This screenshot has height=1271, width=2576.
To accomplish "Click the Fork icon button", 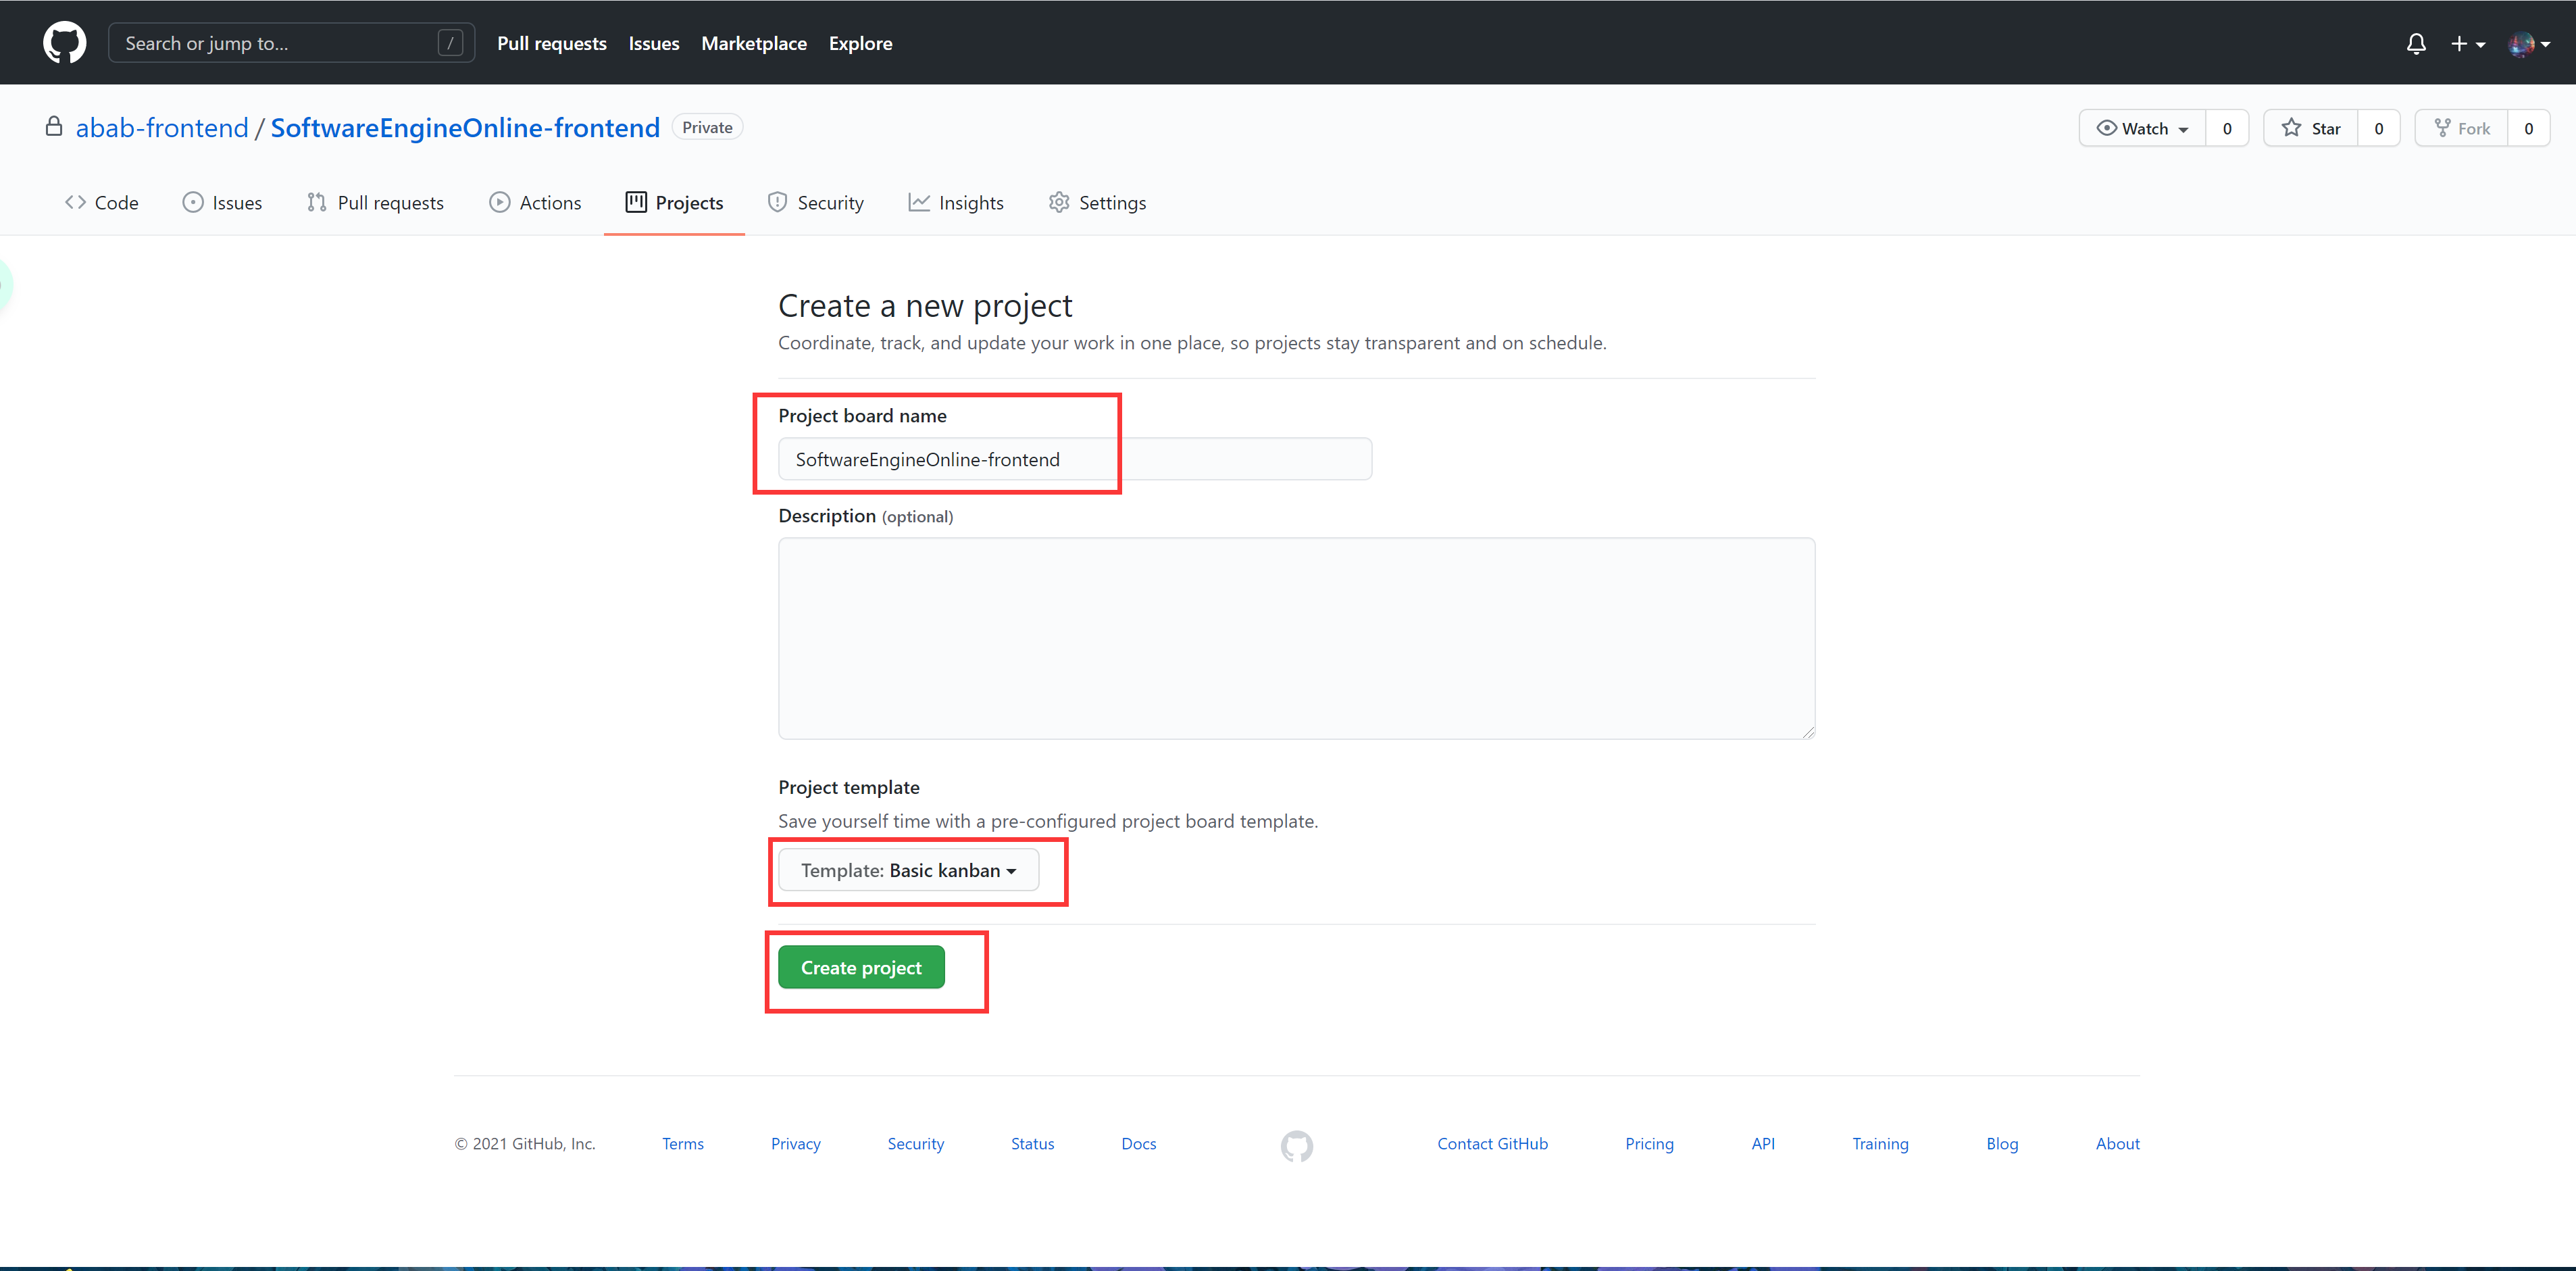I will point(2461,128).
